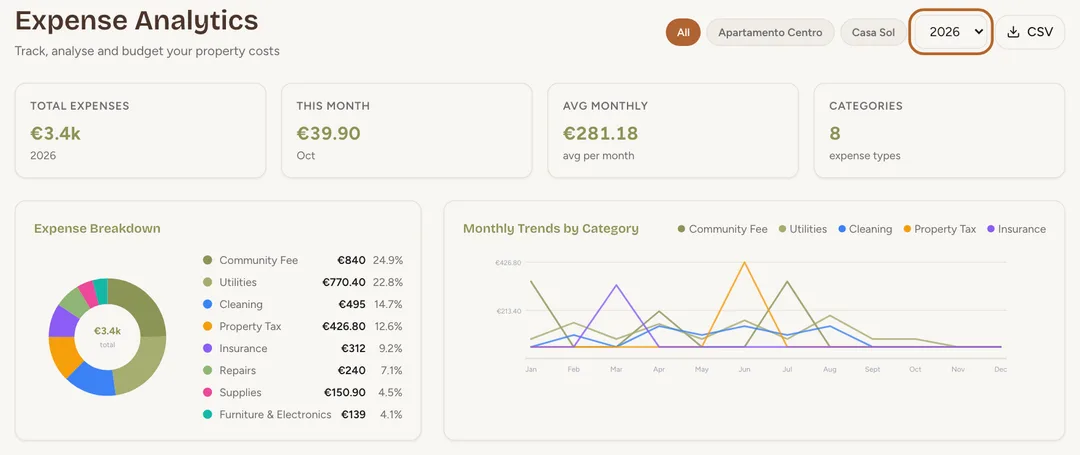Click the purple Insurance peak in March
Screen dimensions: 1080x455
point(616,285)
